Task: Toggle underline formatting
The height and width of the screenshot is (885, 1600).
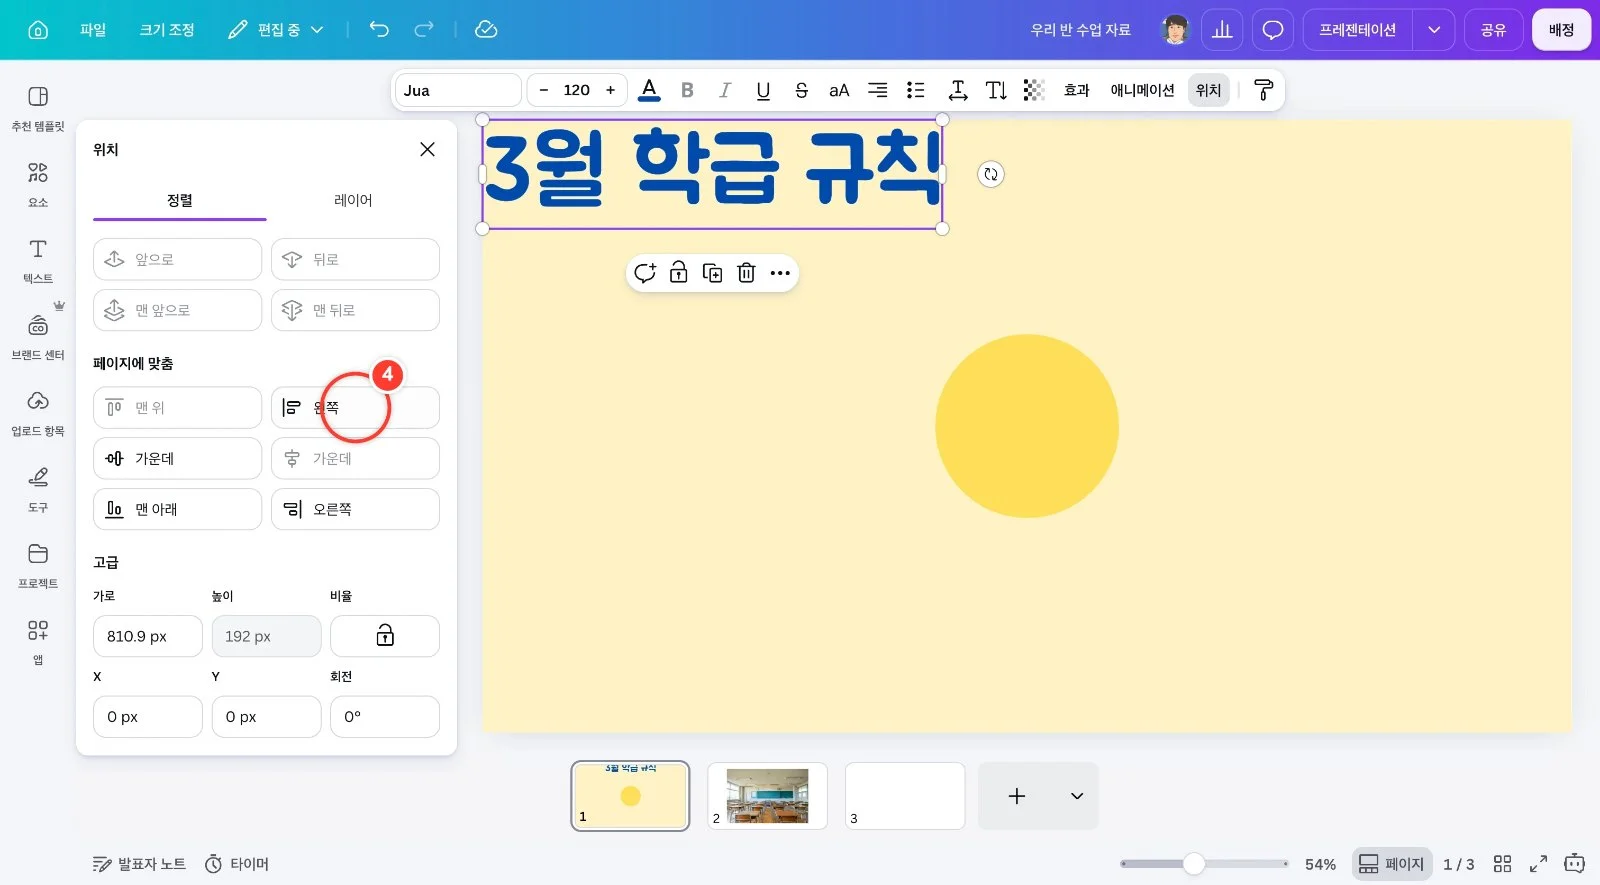Action: pos(763,90)
